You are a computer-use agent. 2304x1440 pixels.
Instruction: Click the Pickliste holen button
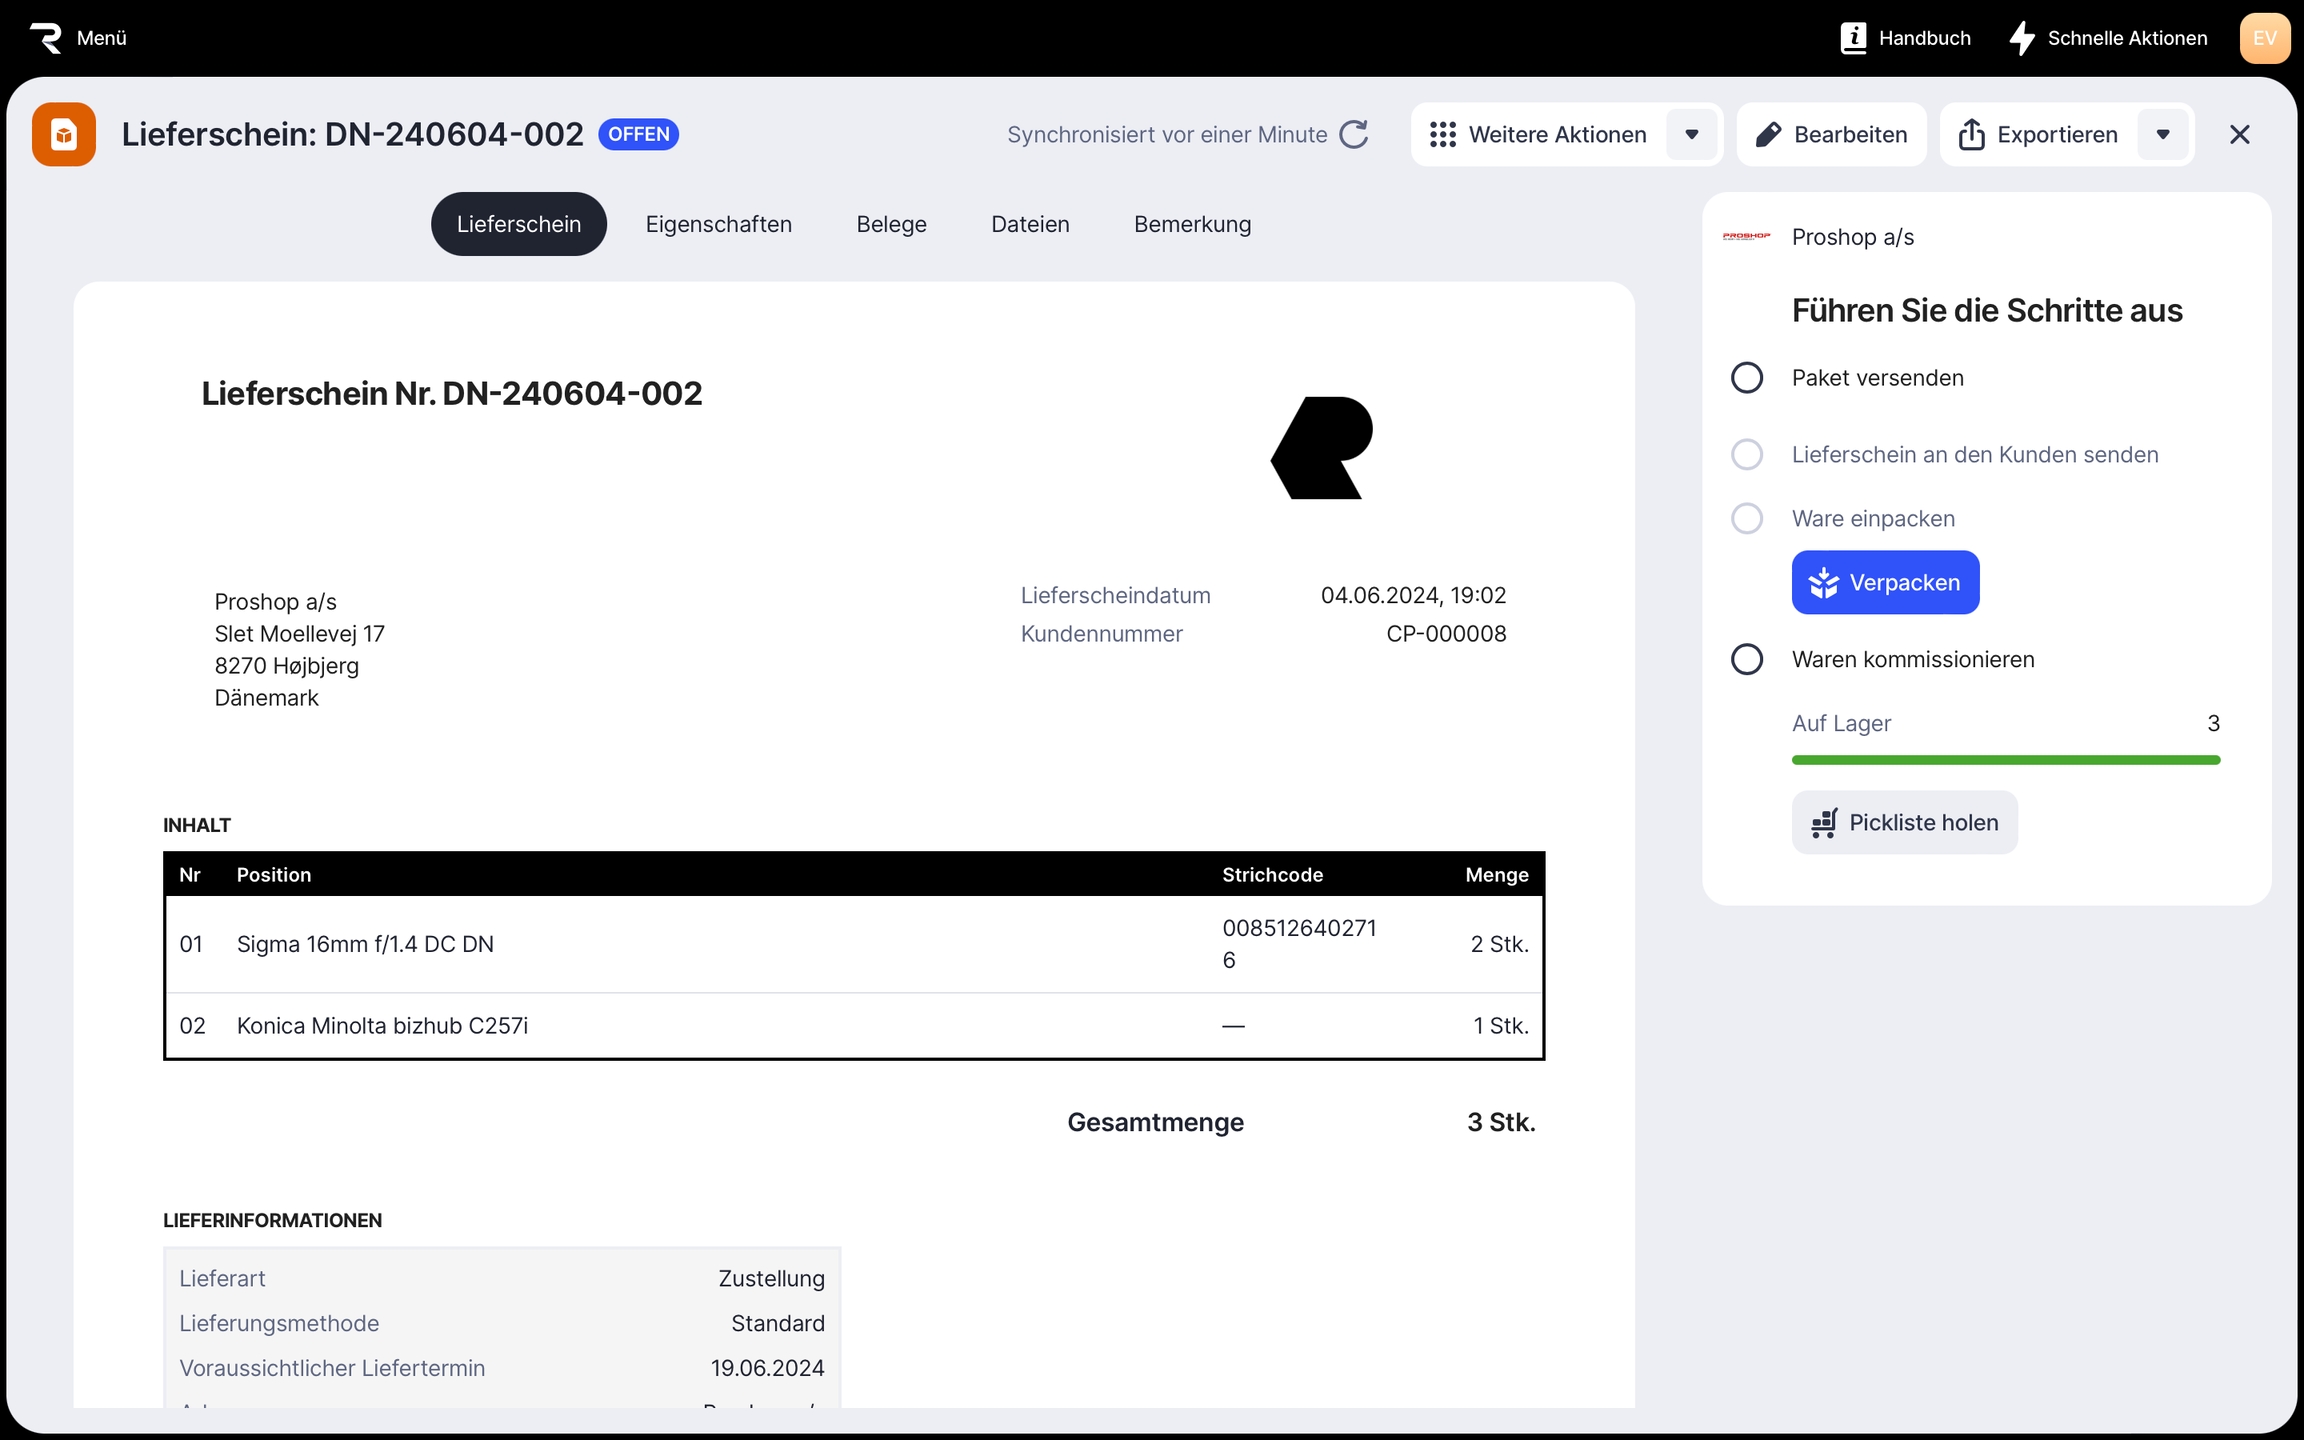tap(1904, 823)
